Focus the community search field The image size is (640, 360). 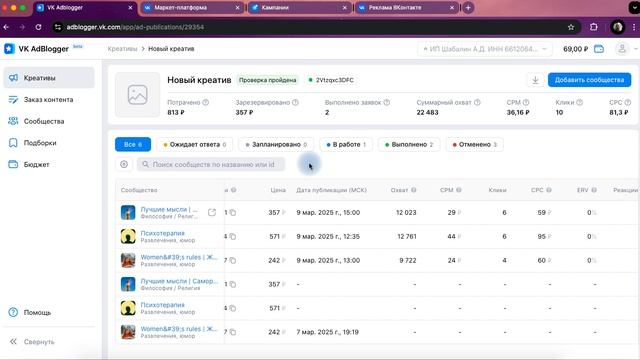coord(211,164)
